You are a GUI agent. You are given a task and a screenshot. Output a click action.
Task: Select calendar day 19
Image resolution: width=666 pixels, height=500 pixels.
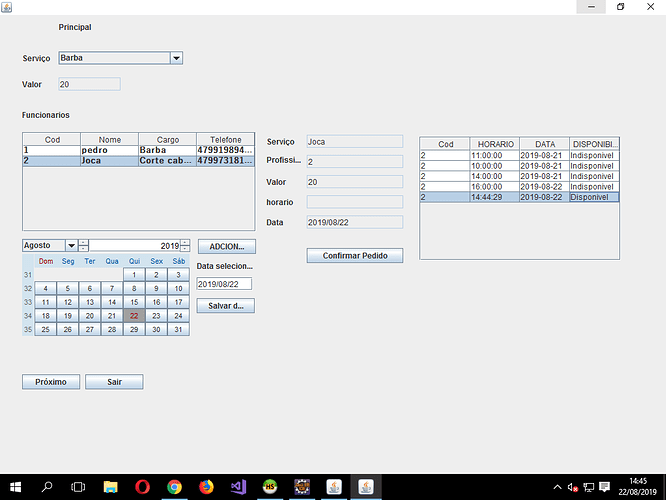[68, 316]
